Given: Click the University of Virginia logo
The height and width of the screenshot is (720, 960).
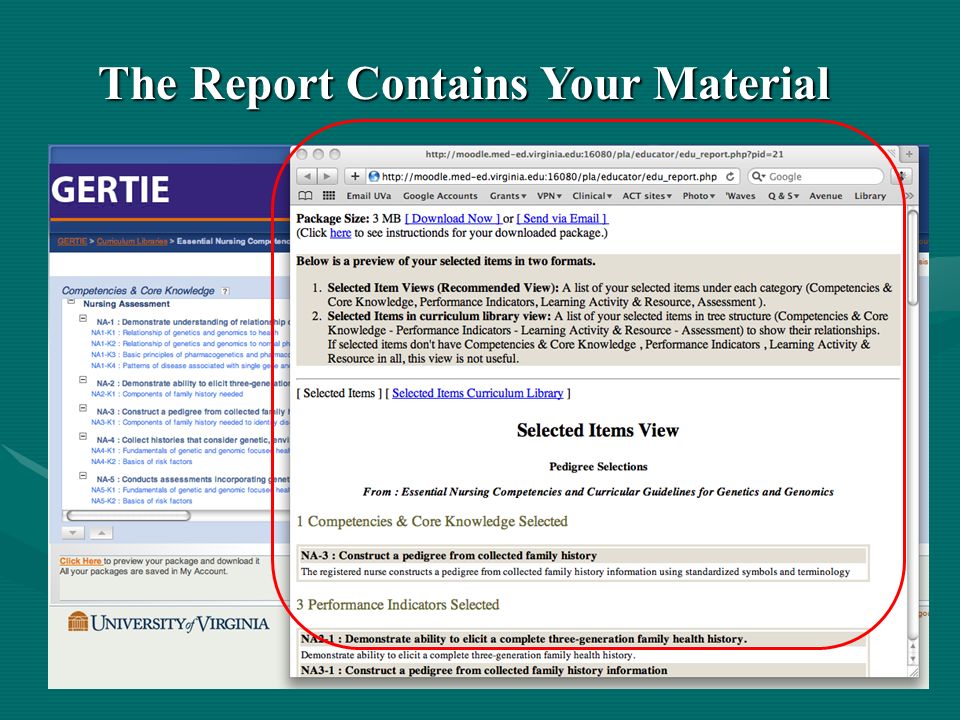Looking at the screenshot, I should click(x=168, y=623).
